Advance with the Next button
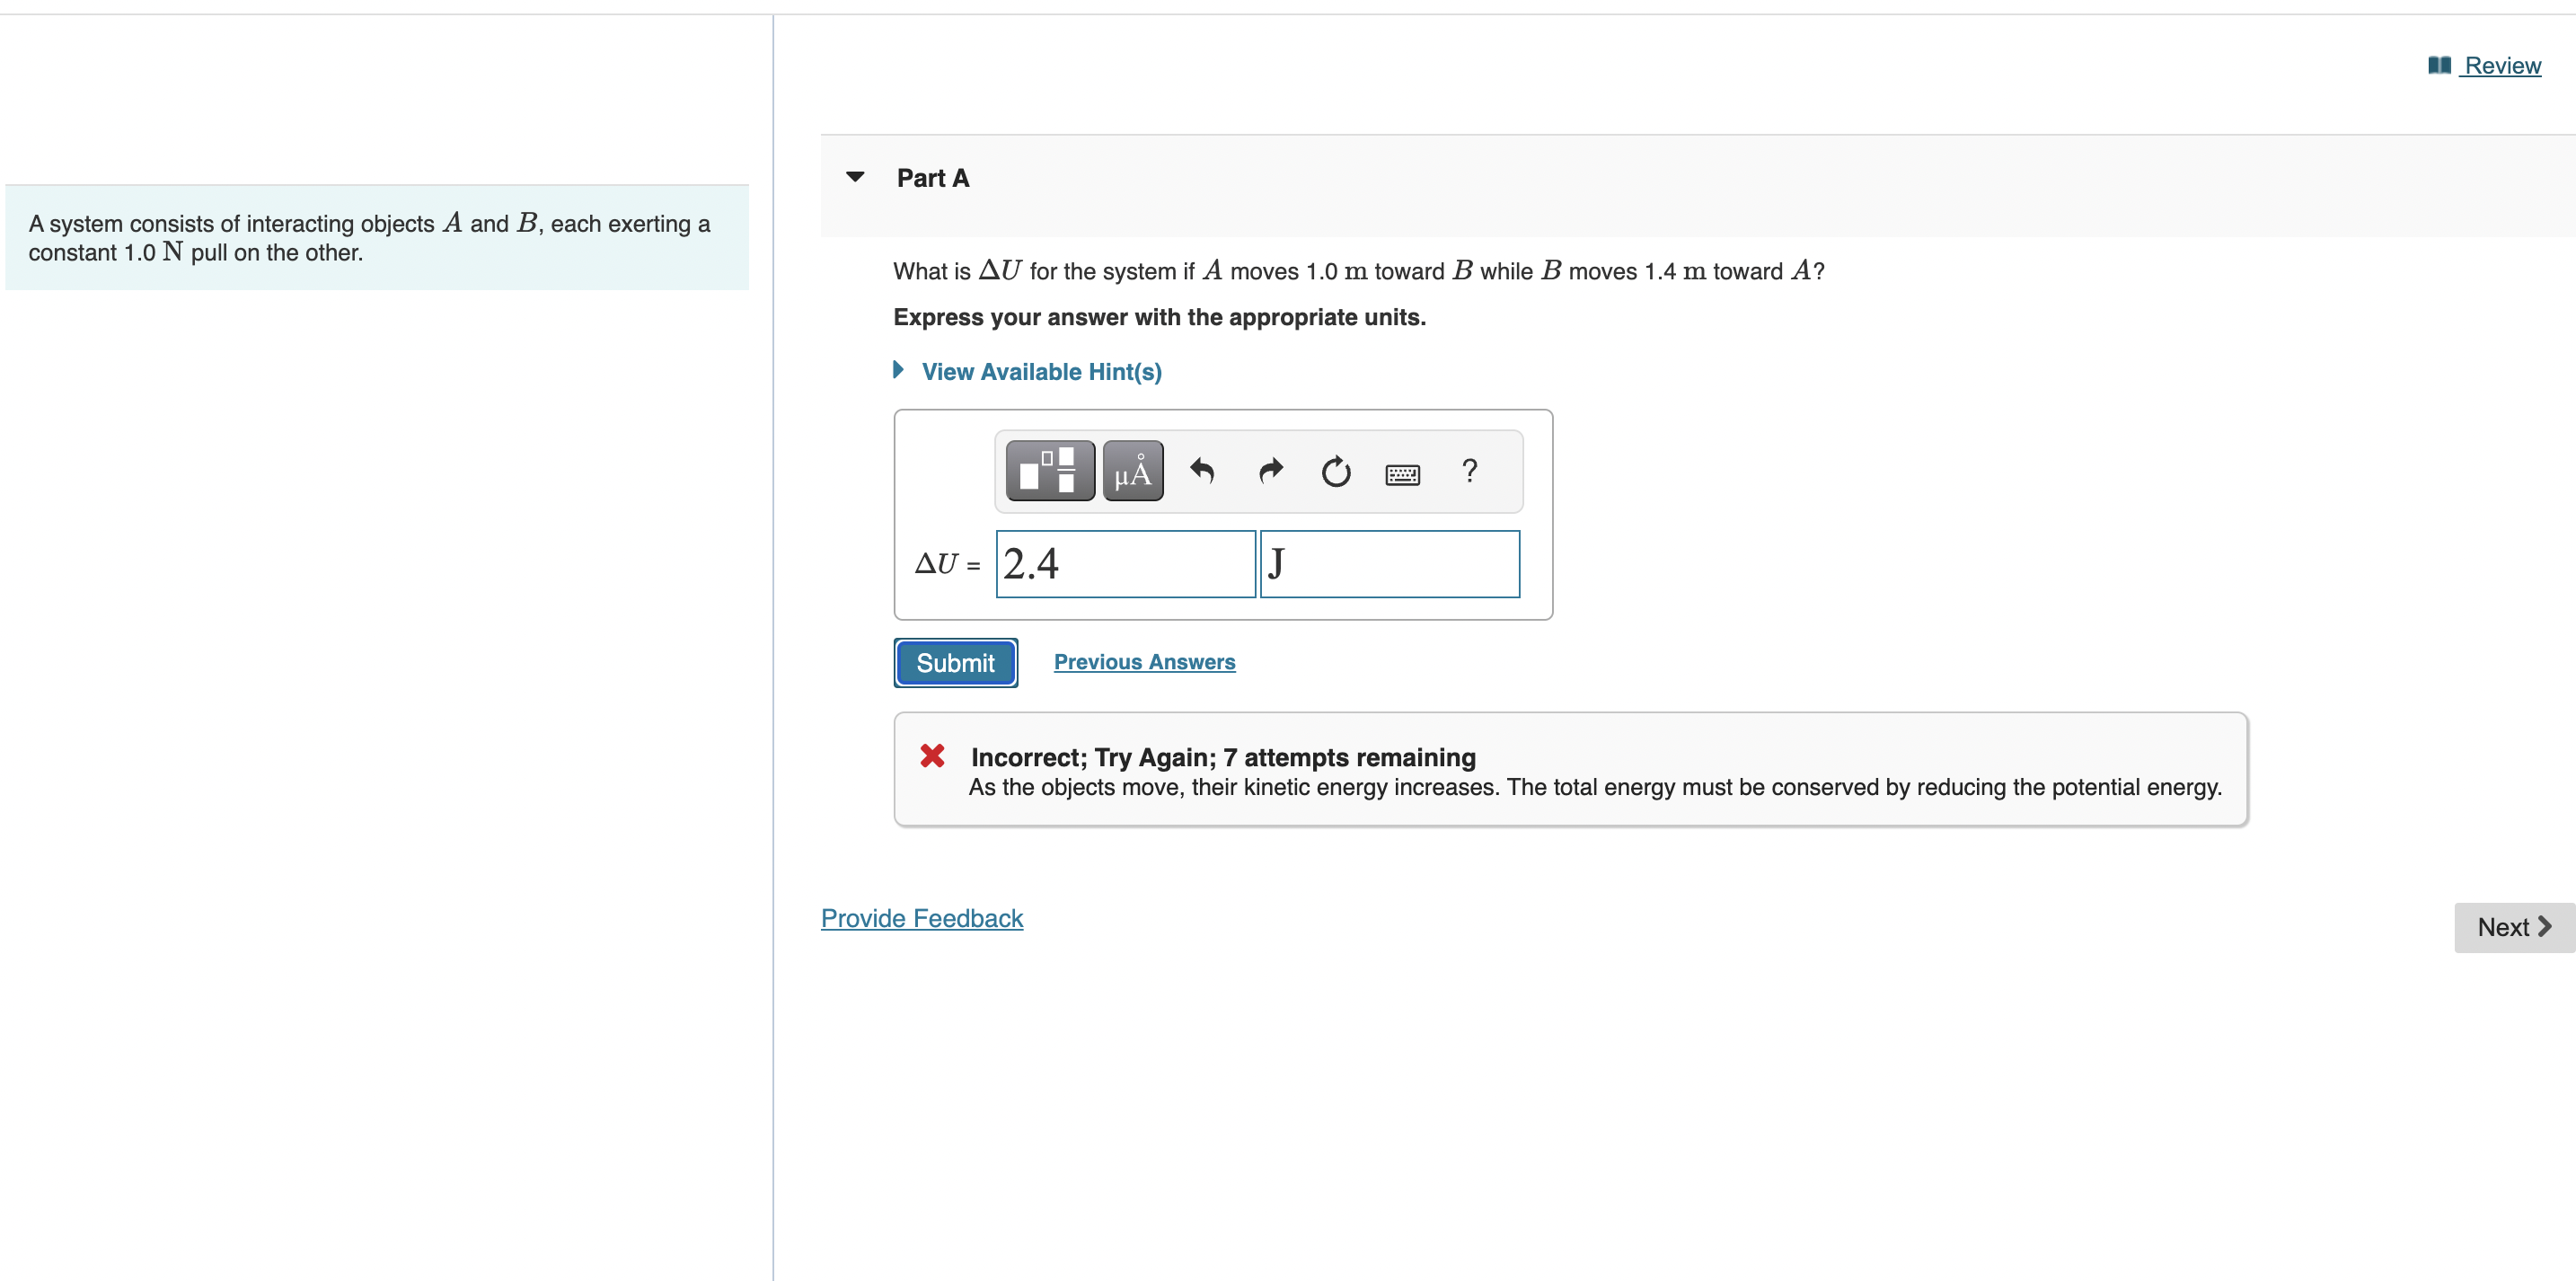 pyautogui.click(x=2512, y=927)
